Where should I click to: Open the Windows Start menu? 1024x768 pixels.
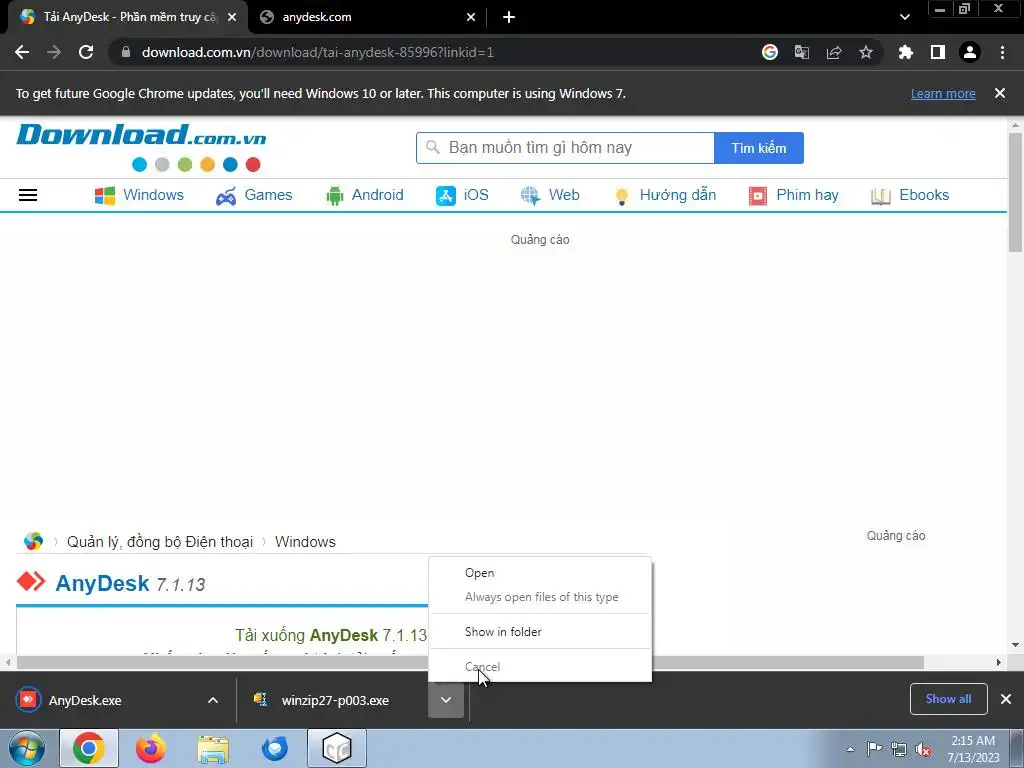click(x=27, y=748)
